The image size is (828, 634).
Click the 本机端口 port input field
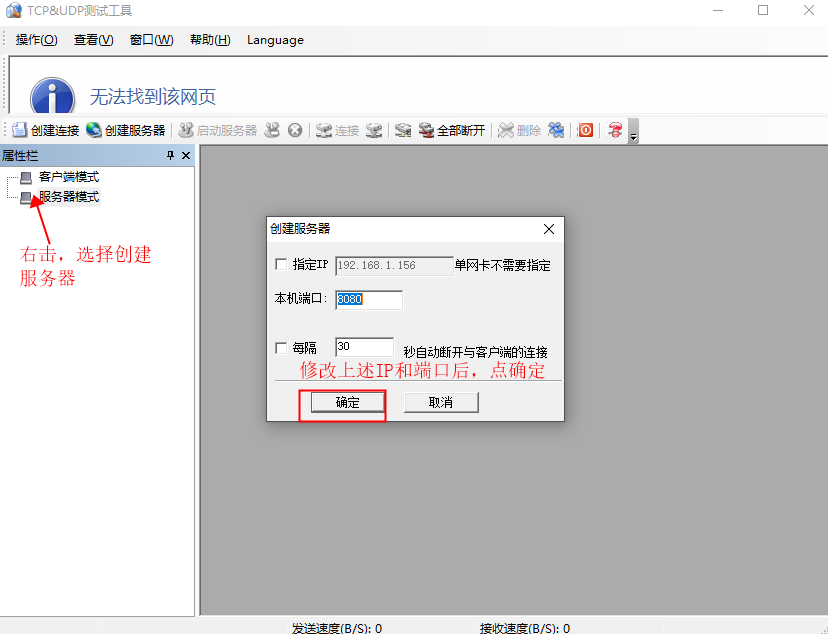(369, 300)
